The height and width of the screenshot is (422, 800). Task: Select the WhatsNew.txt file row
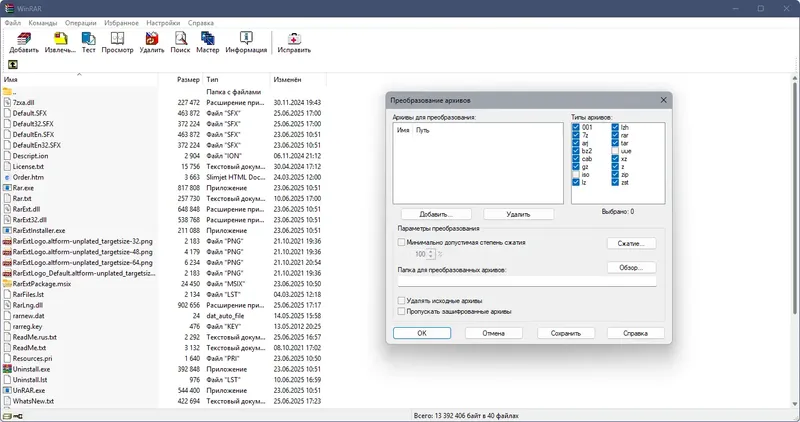163,401
